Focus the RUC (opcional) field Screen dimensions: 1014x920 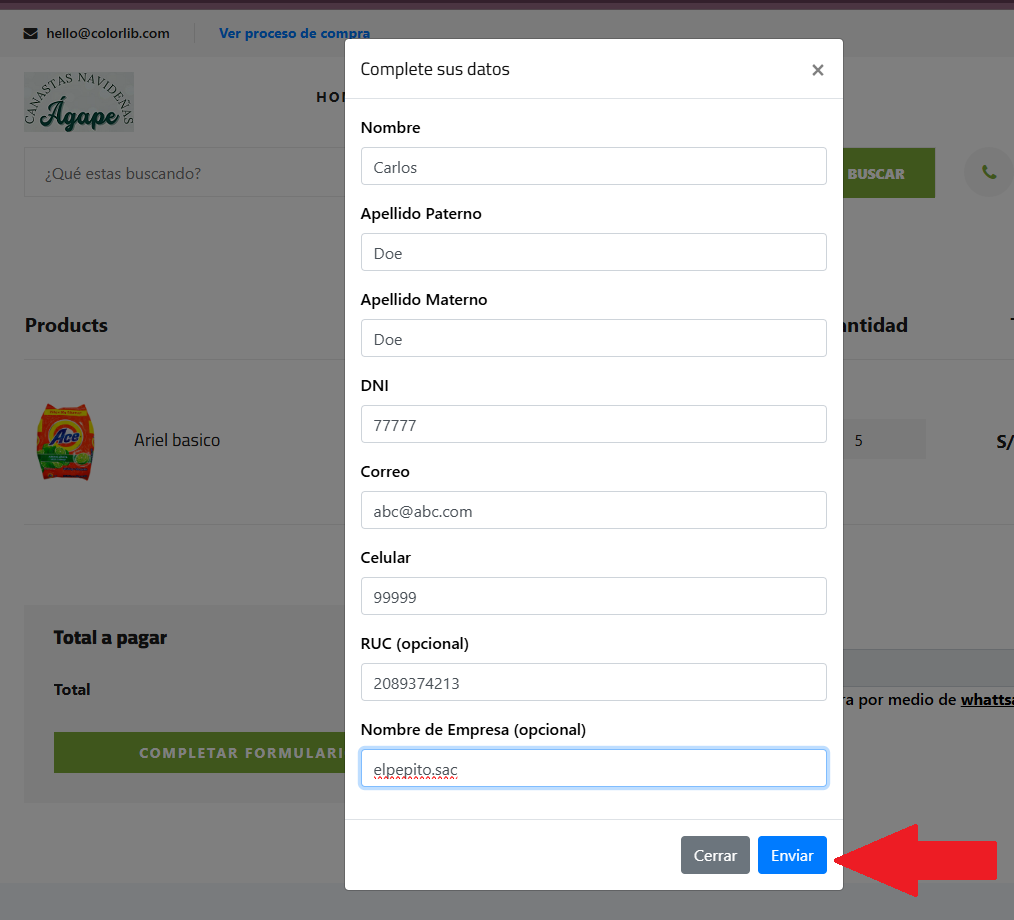pos(593,683)
